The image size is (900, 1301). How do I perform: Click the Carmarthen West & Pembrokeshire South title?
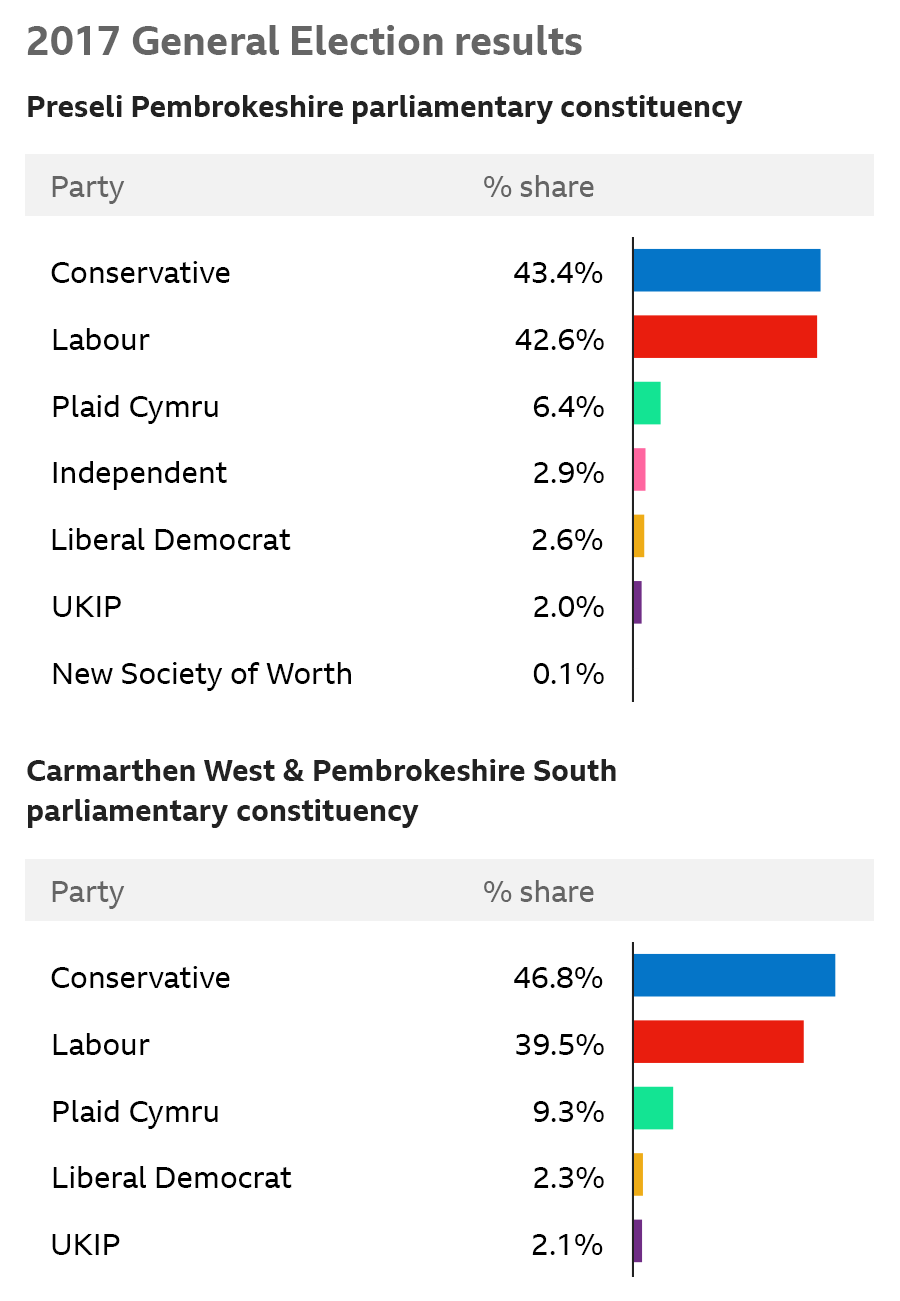point(321,791)
